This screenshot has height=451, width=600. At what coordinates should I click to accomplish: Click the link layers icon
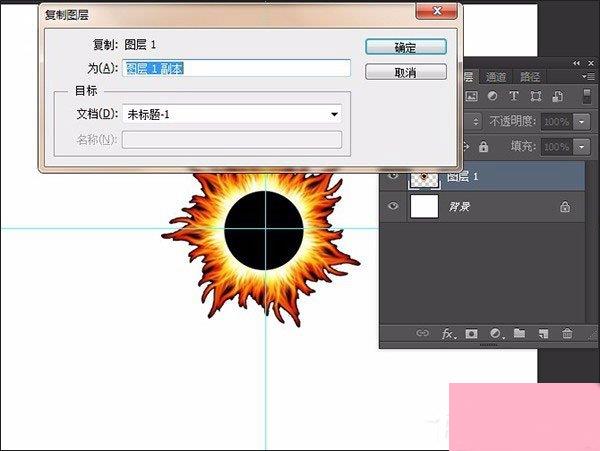(x=422, y=333)
